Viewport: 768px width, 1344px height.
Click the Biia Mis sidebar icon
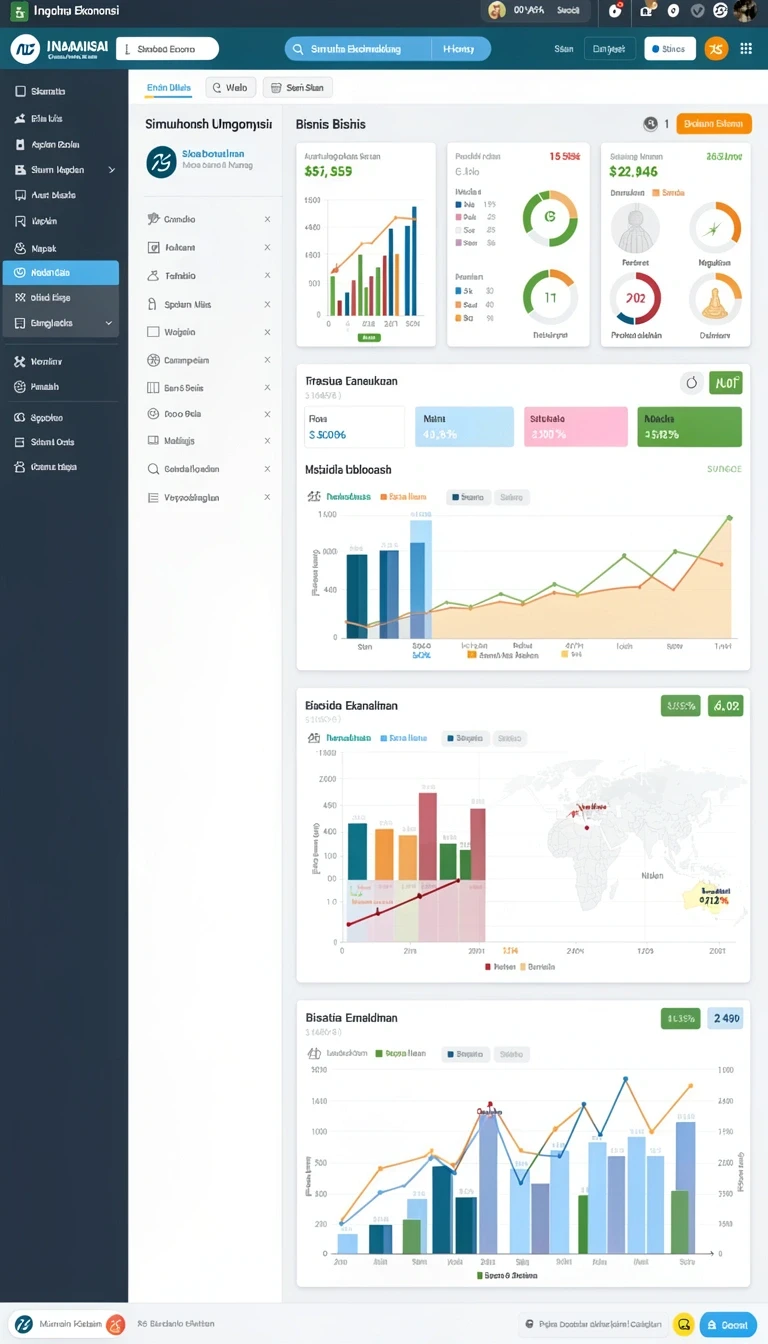tap(20, 118)
